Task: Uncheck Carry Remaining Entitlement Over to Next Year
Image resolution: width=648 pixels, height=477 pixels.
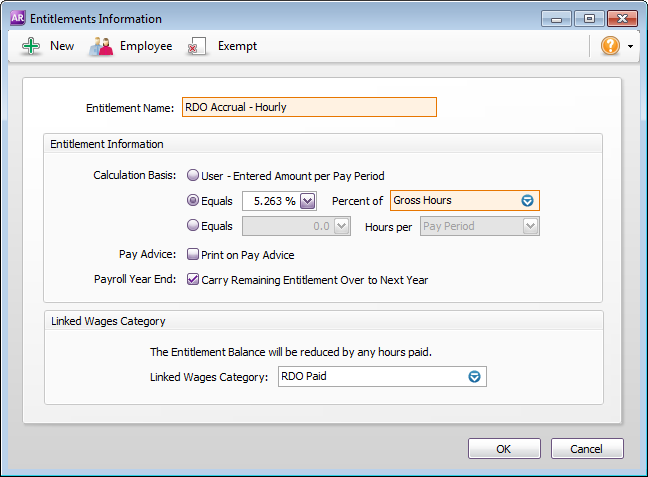Action: (193, 279)
